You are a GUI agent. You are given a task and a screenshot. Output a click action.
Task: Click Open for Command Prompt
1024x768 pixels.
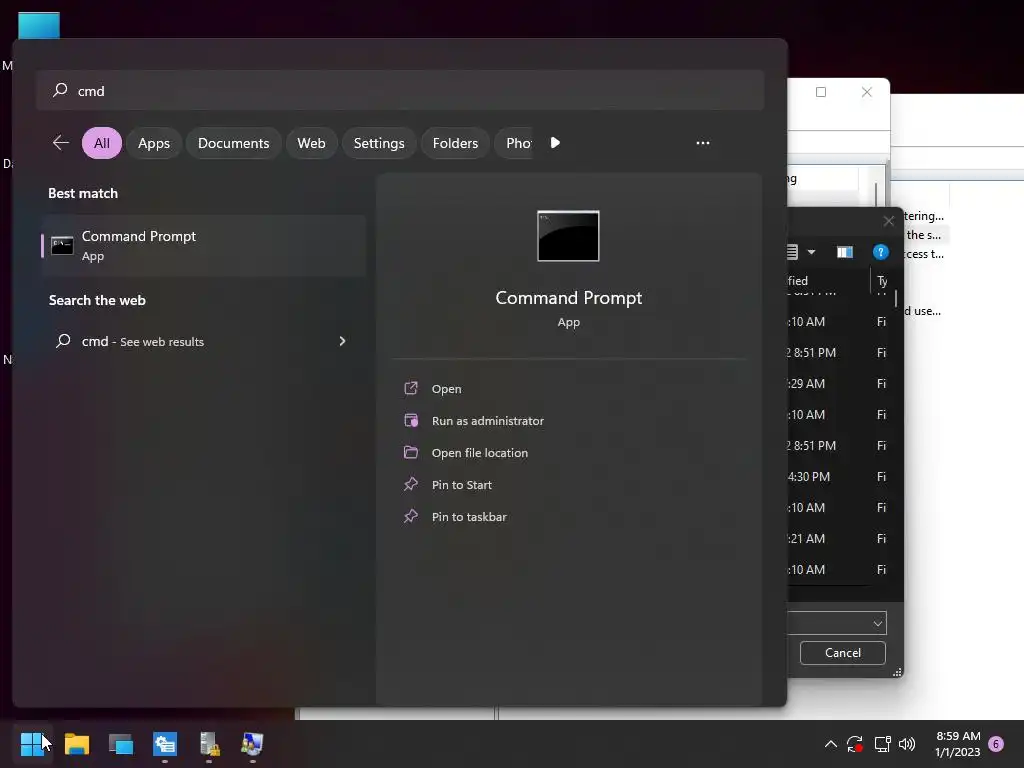pos(447,389)
